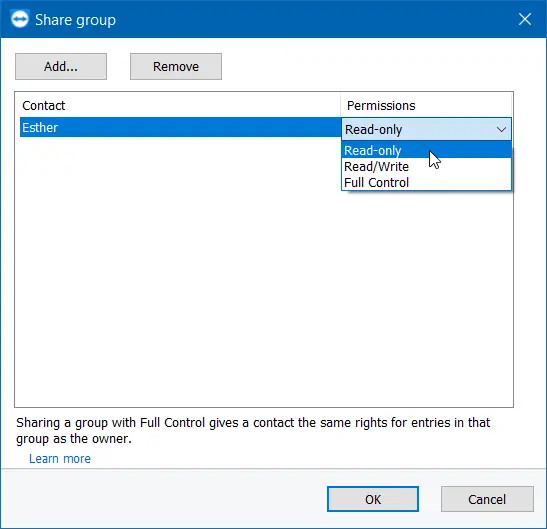Cancel the Share group dialog
Screen dimensions: 547x529
tap(487, 499)
